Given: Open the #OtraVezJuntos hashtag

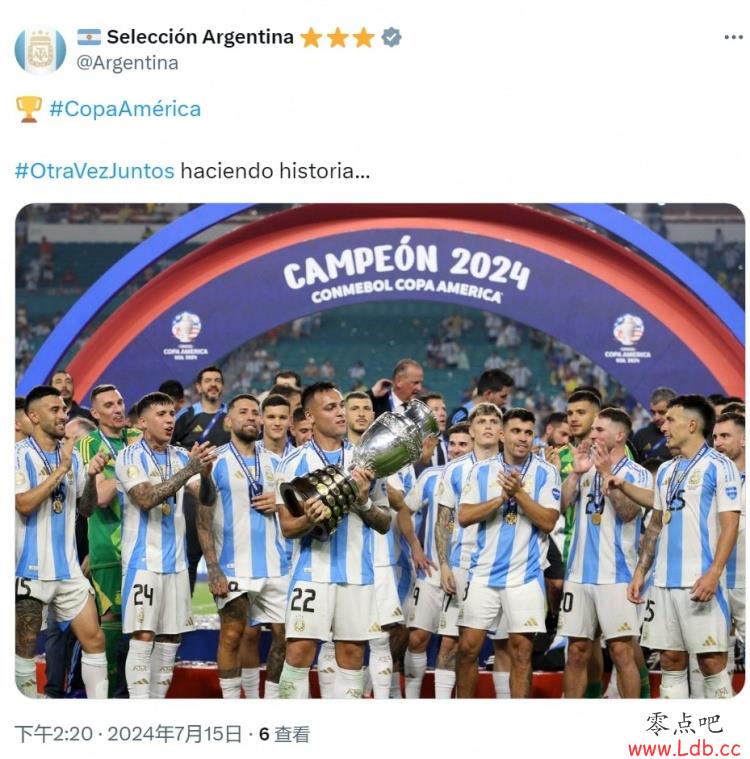Looking at the screenshot, I should [94, 171].
